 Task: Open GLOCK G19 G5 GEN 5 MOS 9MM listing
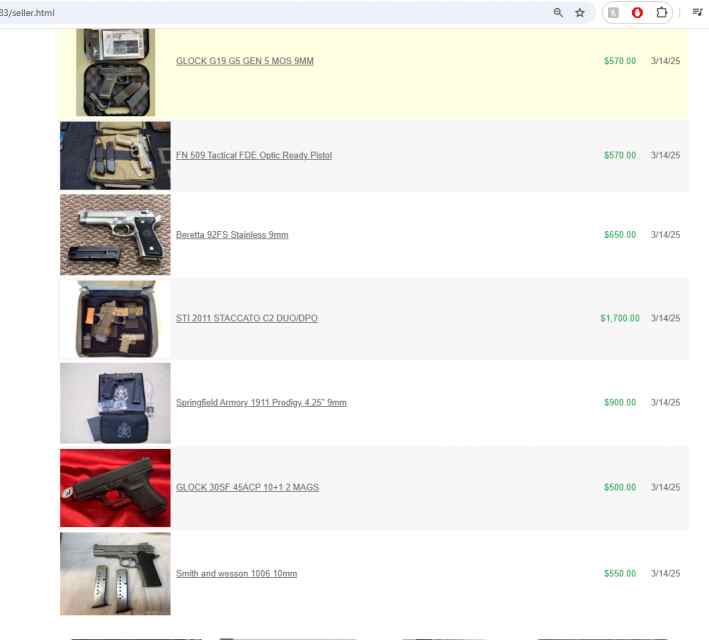coord(245,61)
